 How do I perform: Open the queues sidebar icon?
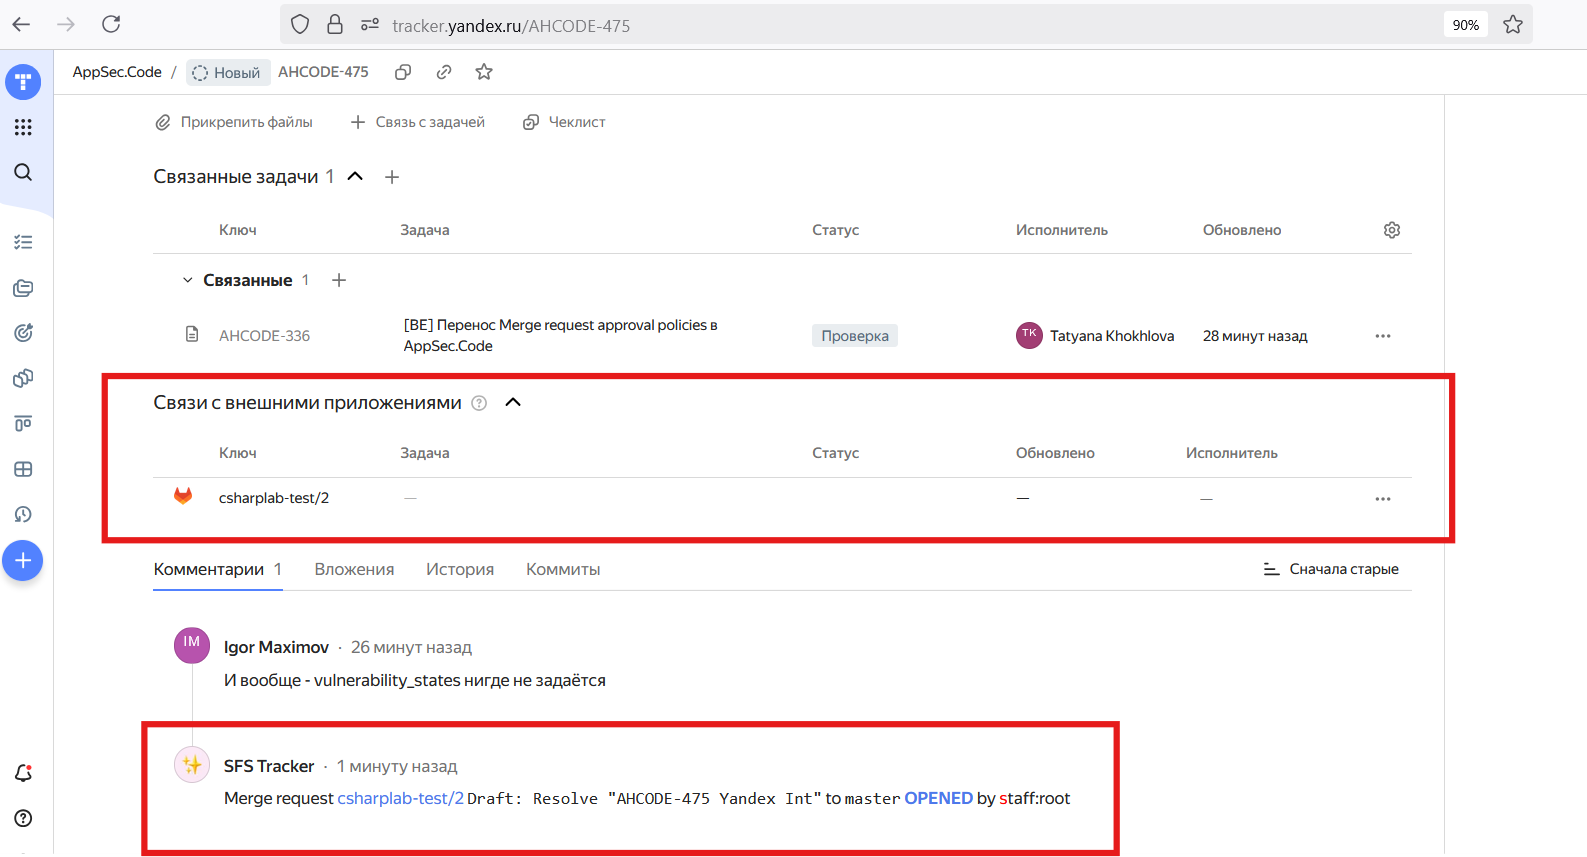23,288
